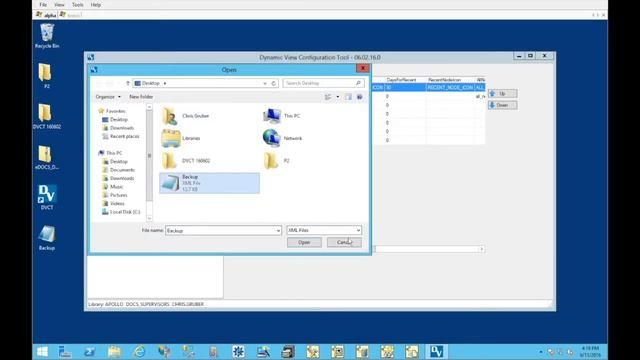Open the File menu
640x360 pixels.
(x=43, y=5)
